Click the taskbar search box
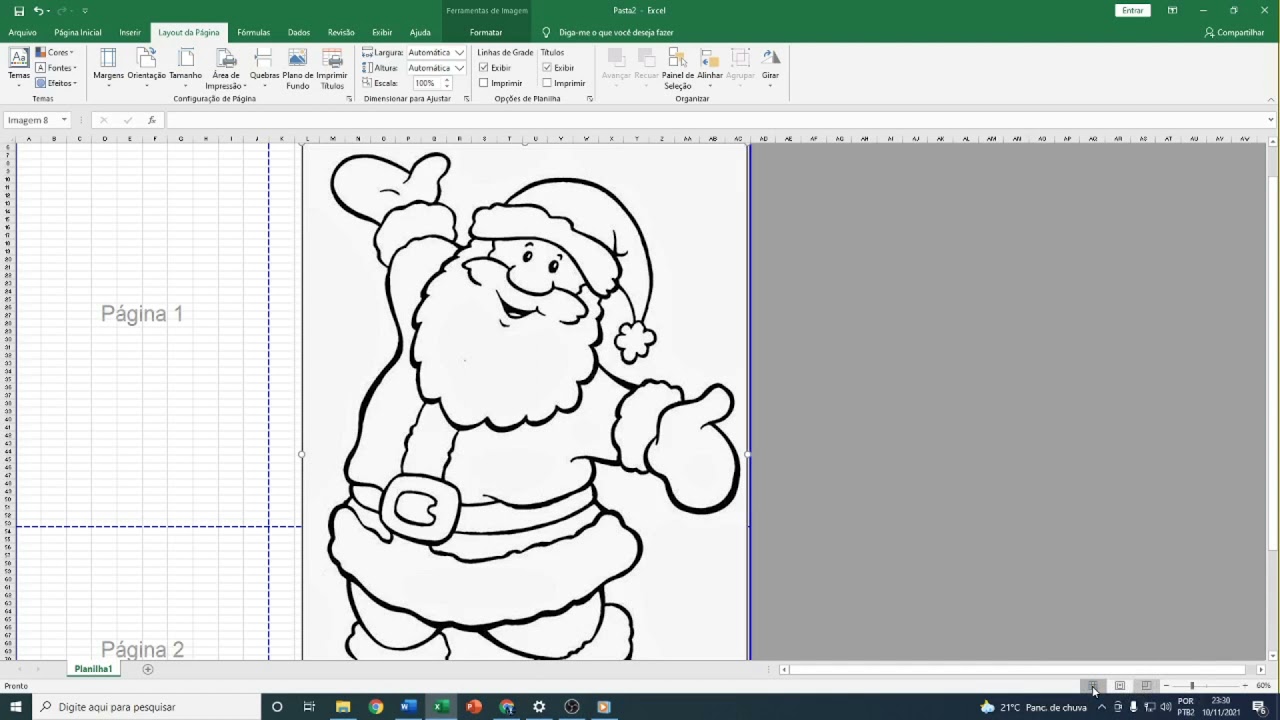The width and height of the screenshot is (1280, 720). (x=145, y=707)
